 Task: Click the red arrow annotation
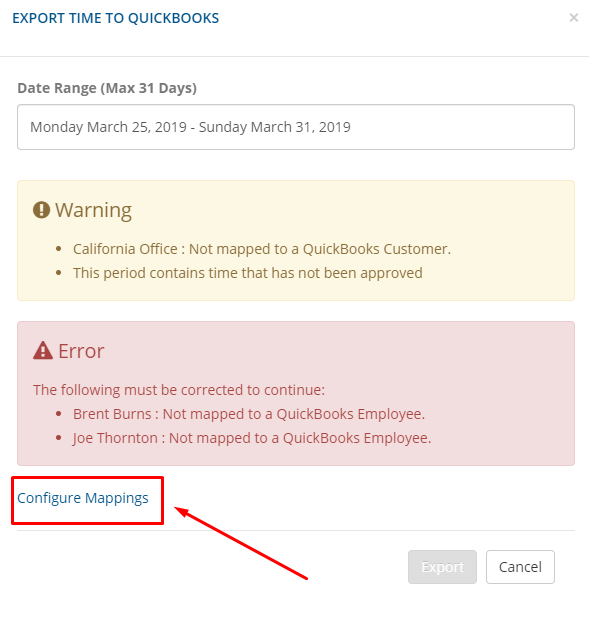[240, 543]
